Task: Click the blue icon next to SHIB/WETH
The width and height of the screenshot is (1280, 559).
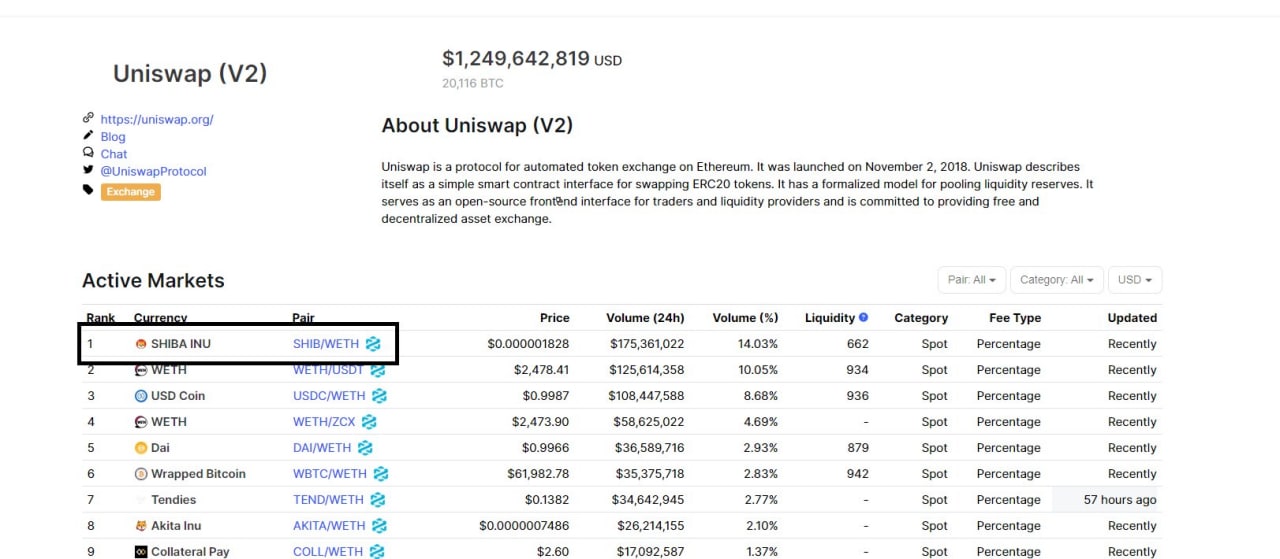Action: tap(373, 344)
